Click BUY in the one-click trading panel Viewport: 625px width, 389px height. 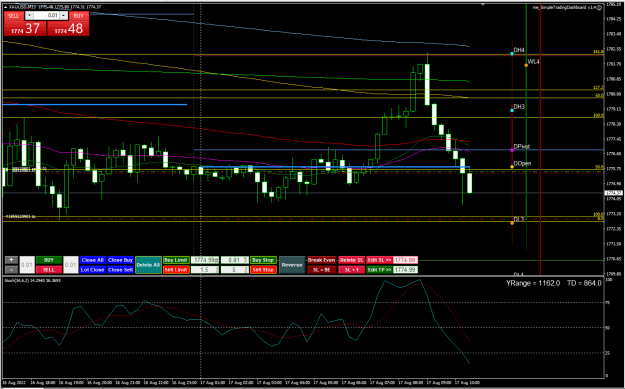coord(79,16)
